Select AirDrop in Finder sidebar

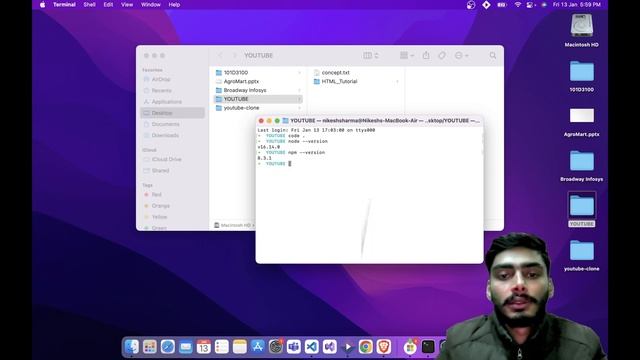pyautogui.click(x=173, y=80)
